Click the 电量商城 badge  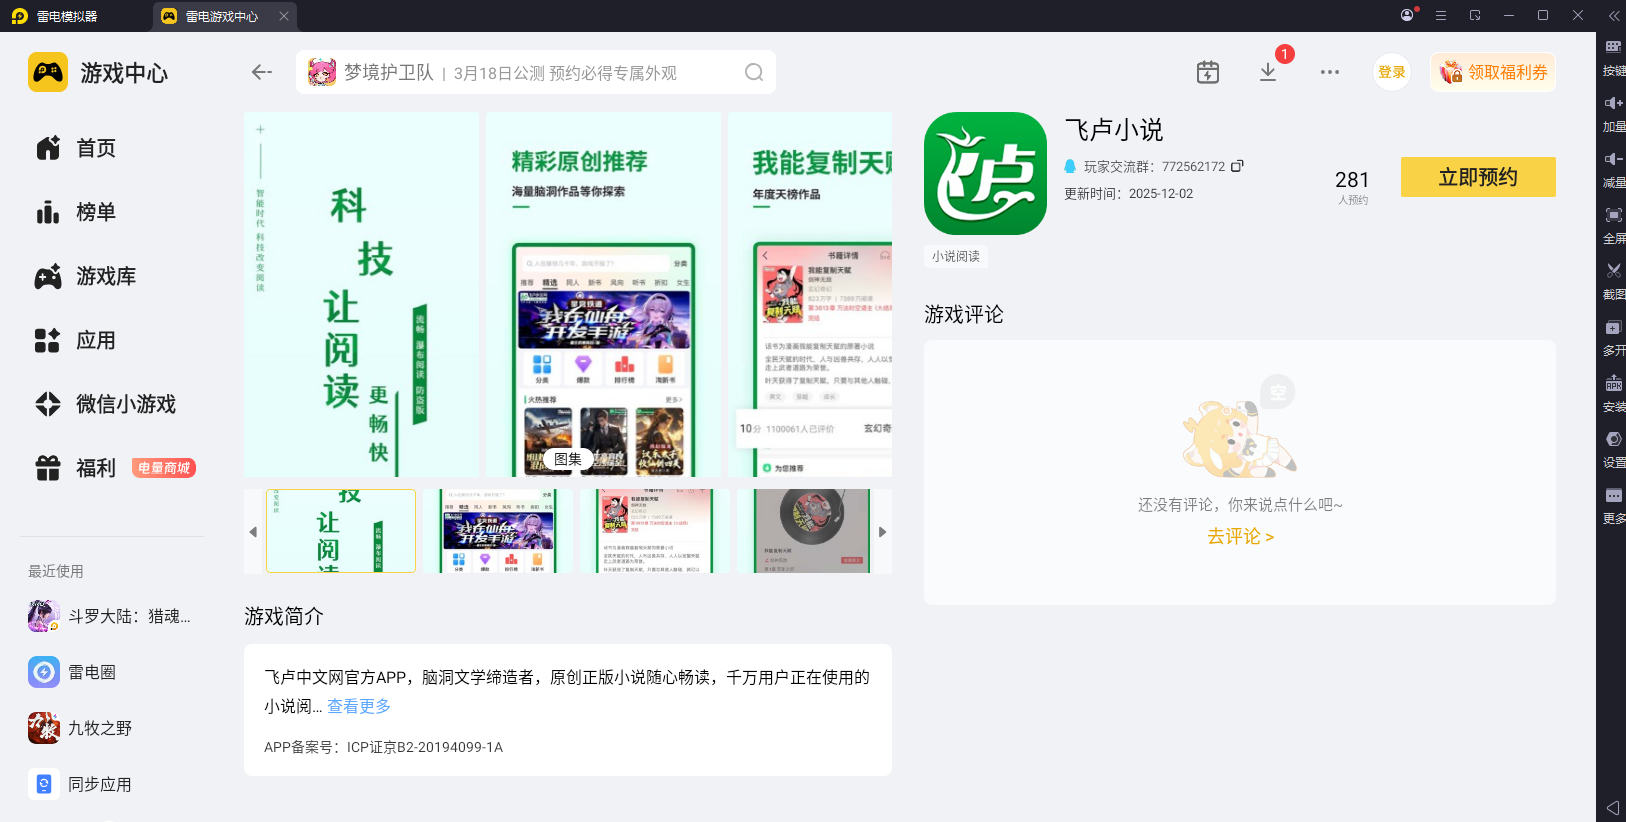(164, 468)
